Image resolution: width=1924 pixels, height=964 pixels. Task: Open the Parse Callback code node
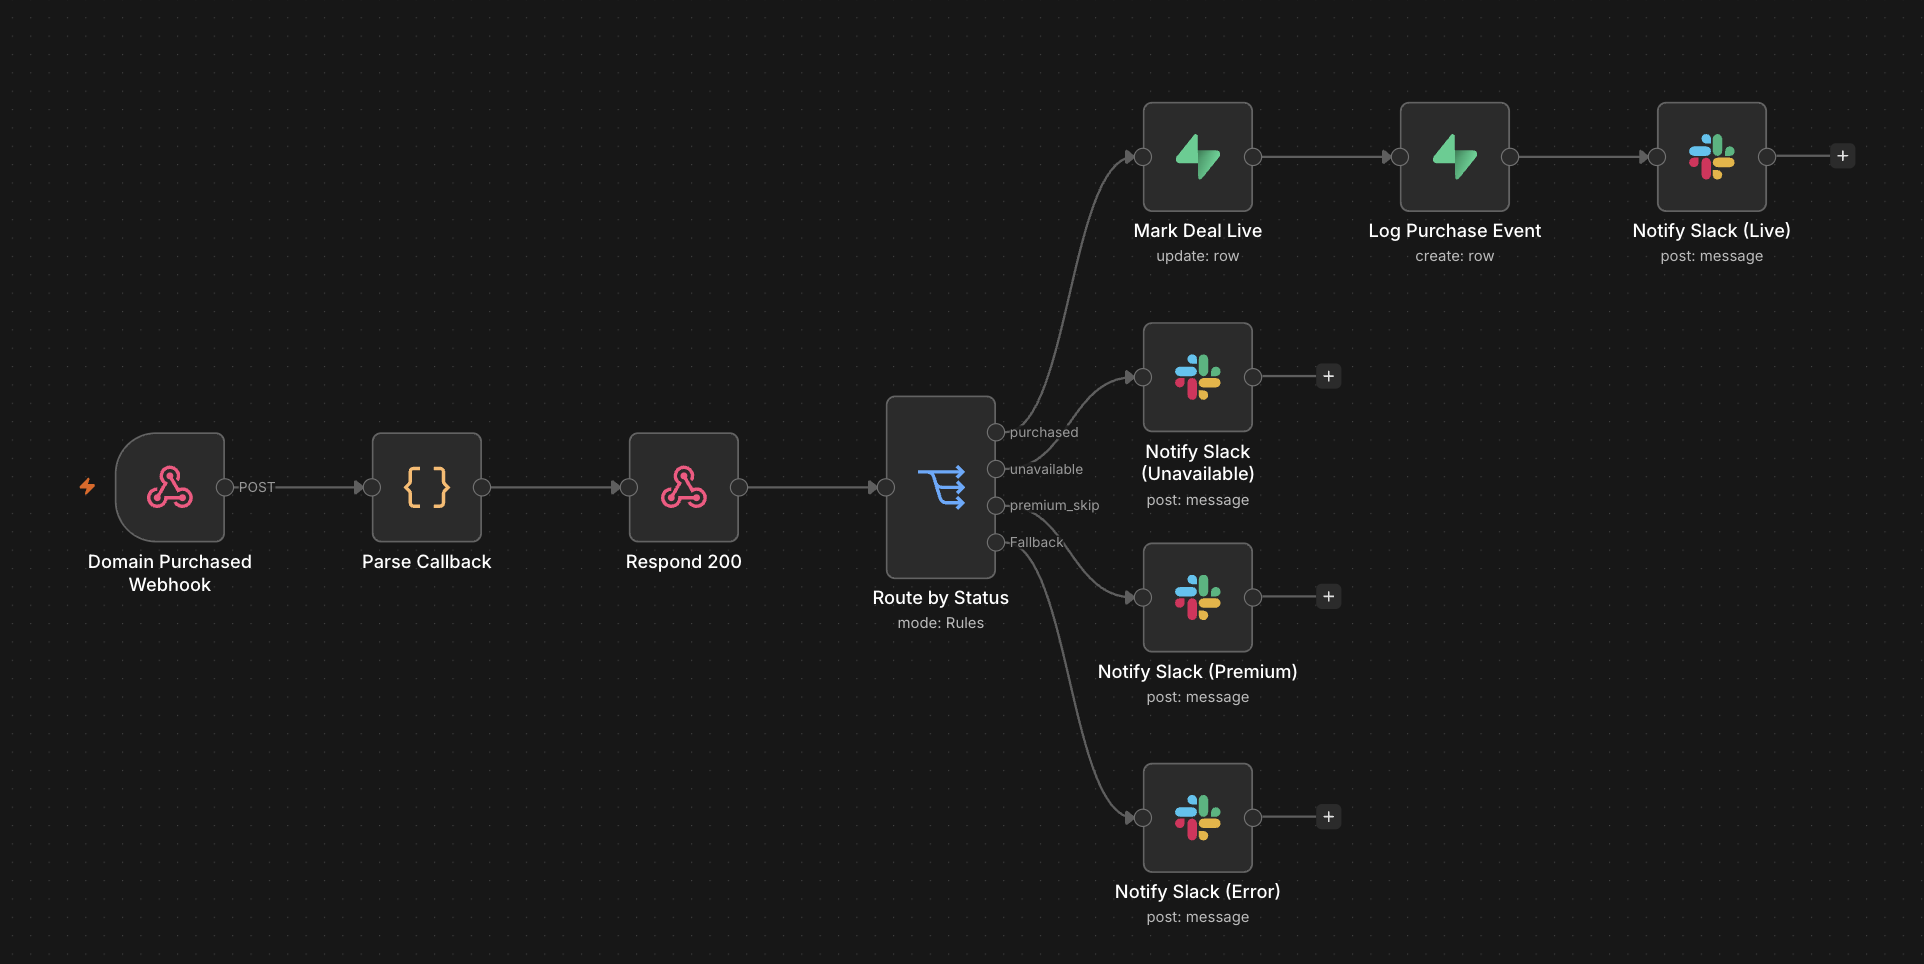coord(427,487)
